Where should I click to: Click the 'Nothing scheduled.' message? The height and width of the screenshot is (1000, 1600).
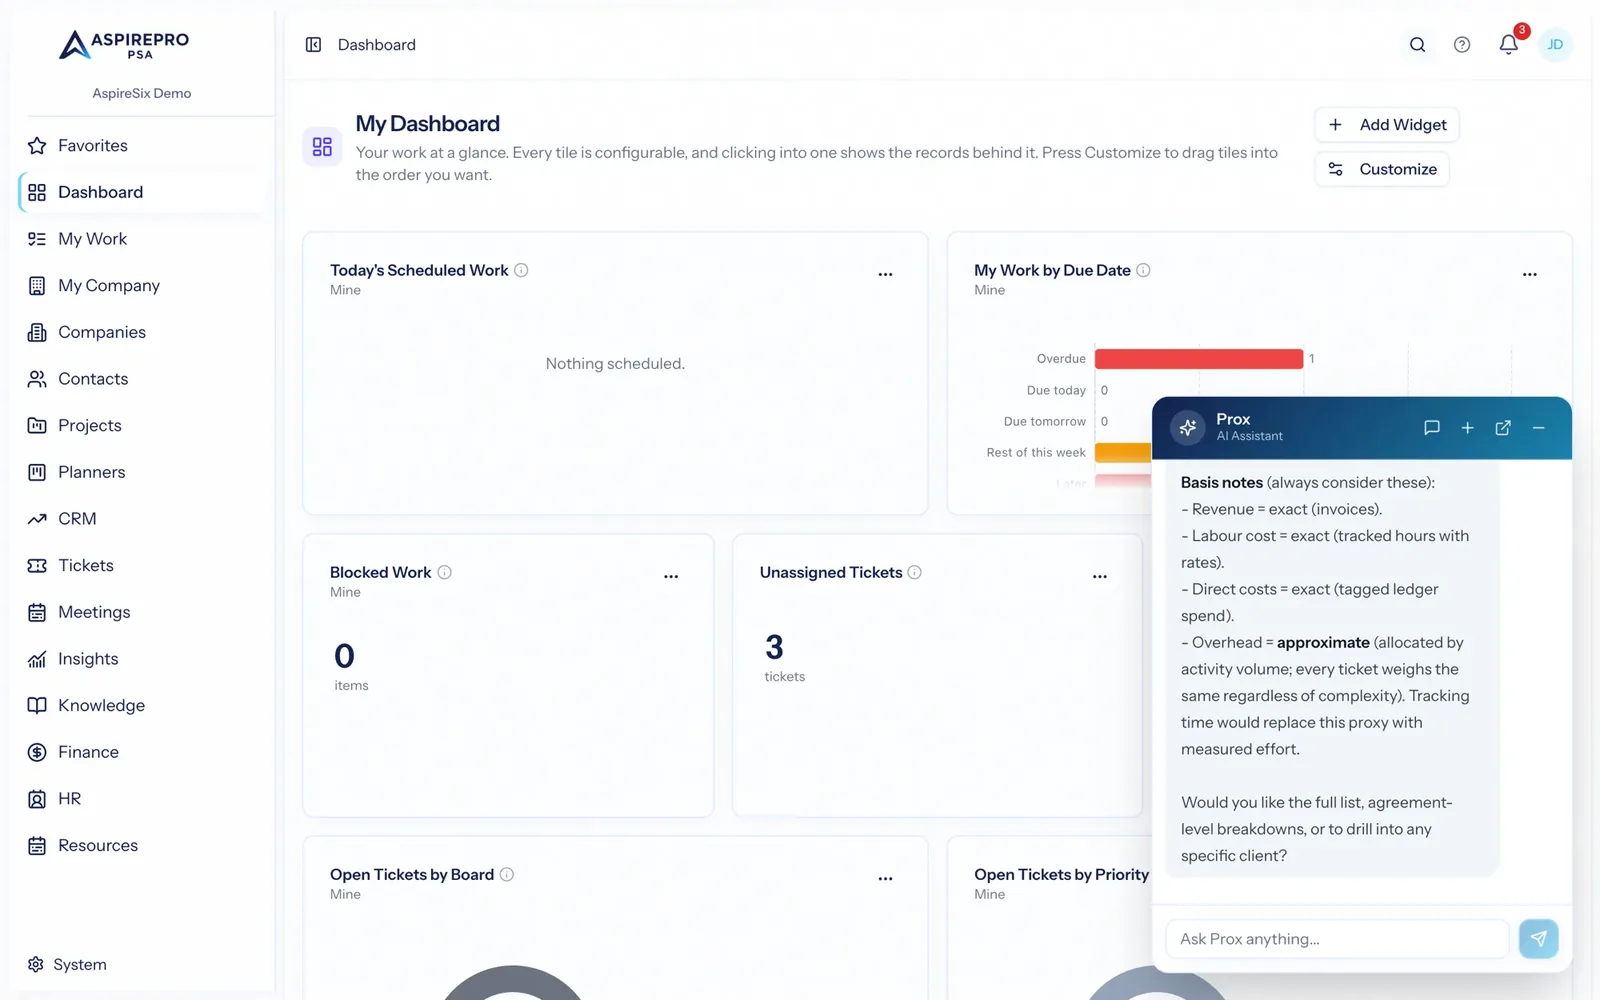click(x=615, y=364)
